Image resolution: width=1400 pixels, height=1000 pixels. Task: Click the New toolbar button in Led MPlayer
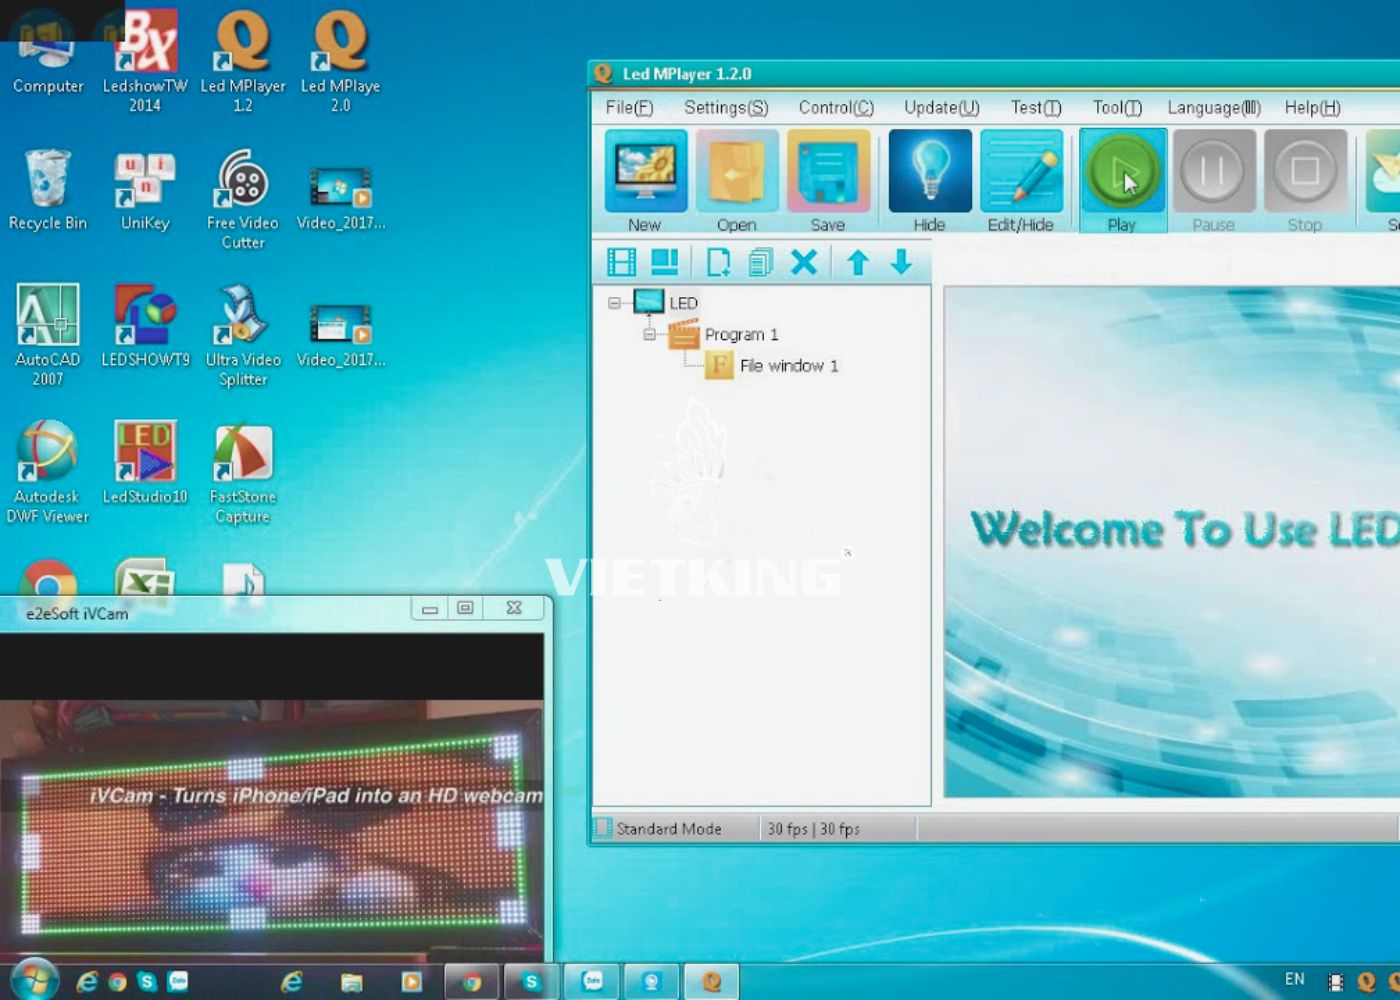click(x=645, y=181)
